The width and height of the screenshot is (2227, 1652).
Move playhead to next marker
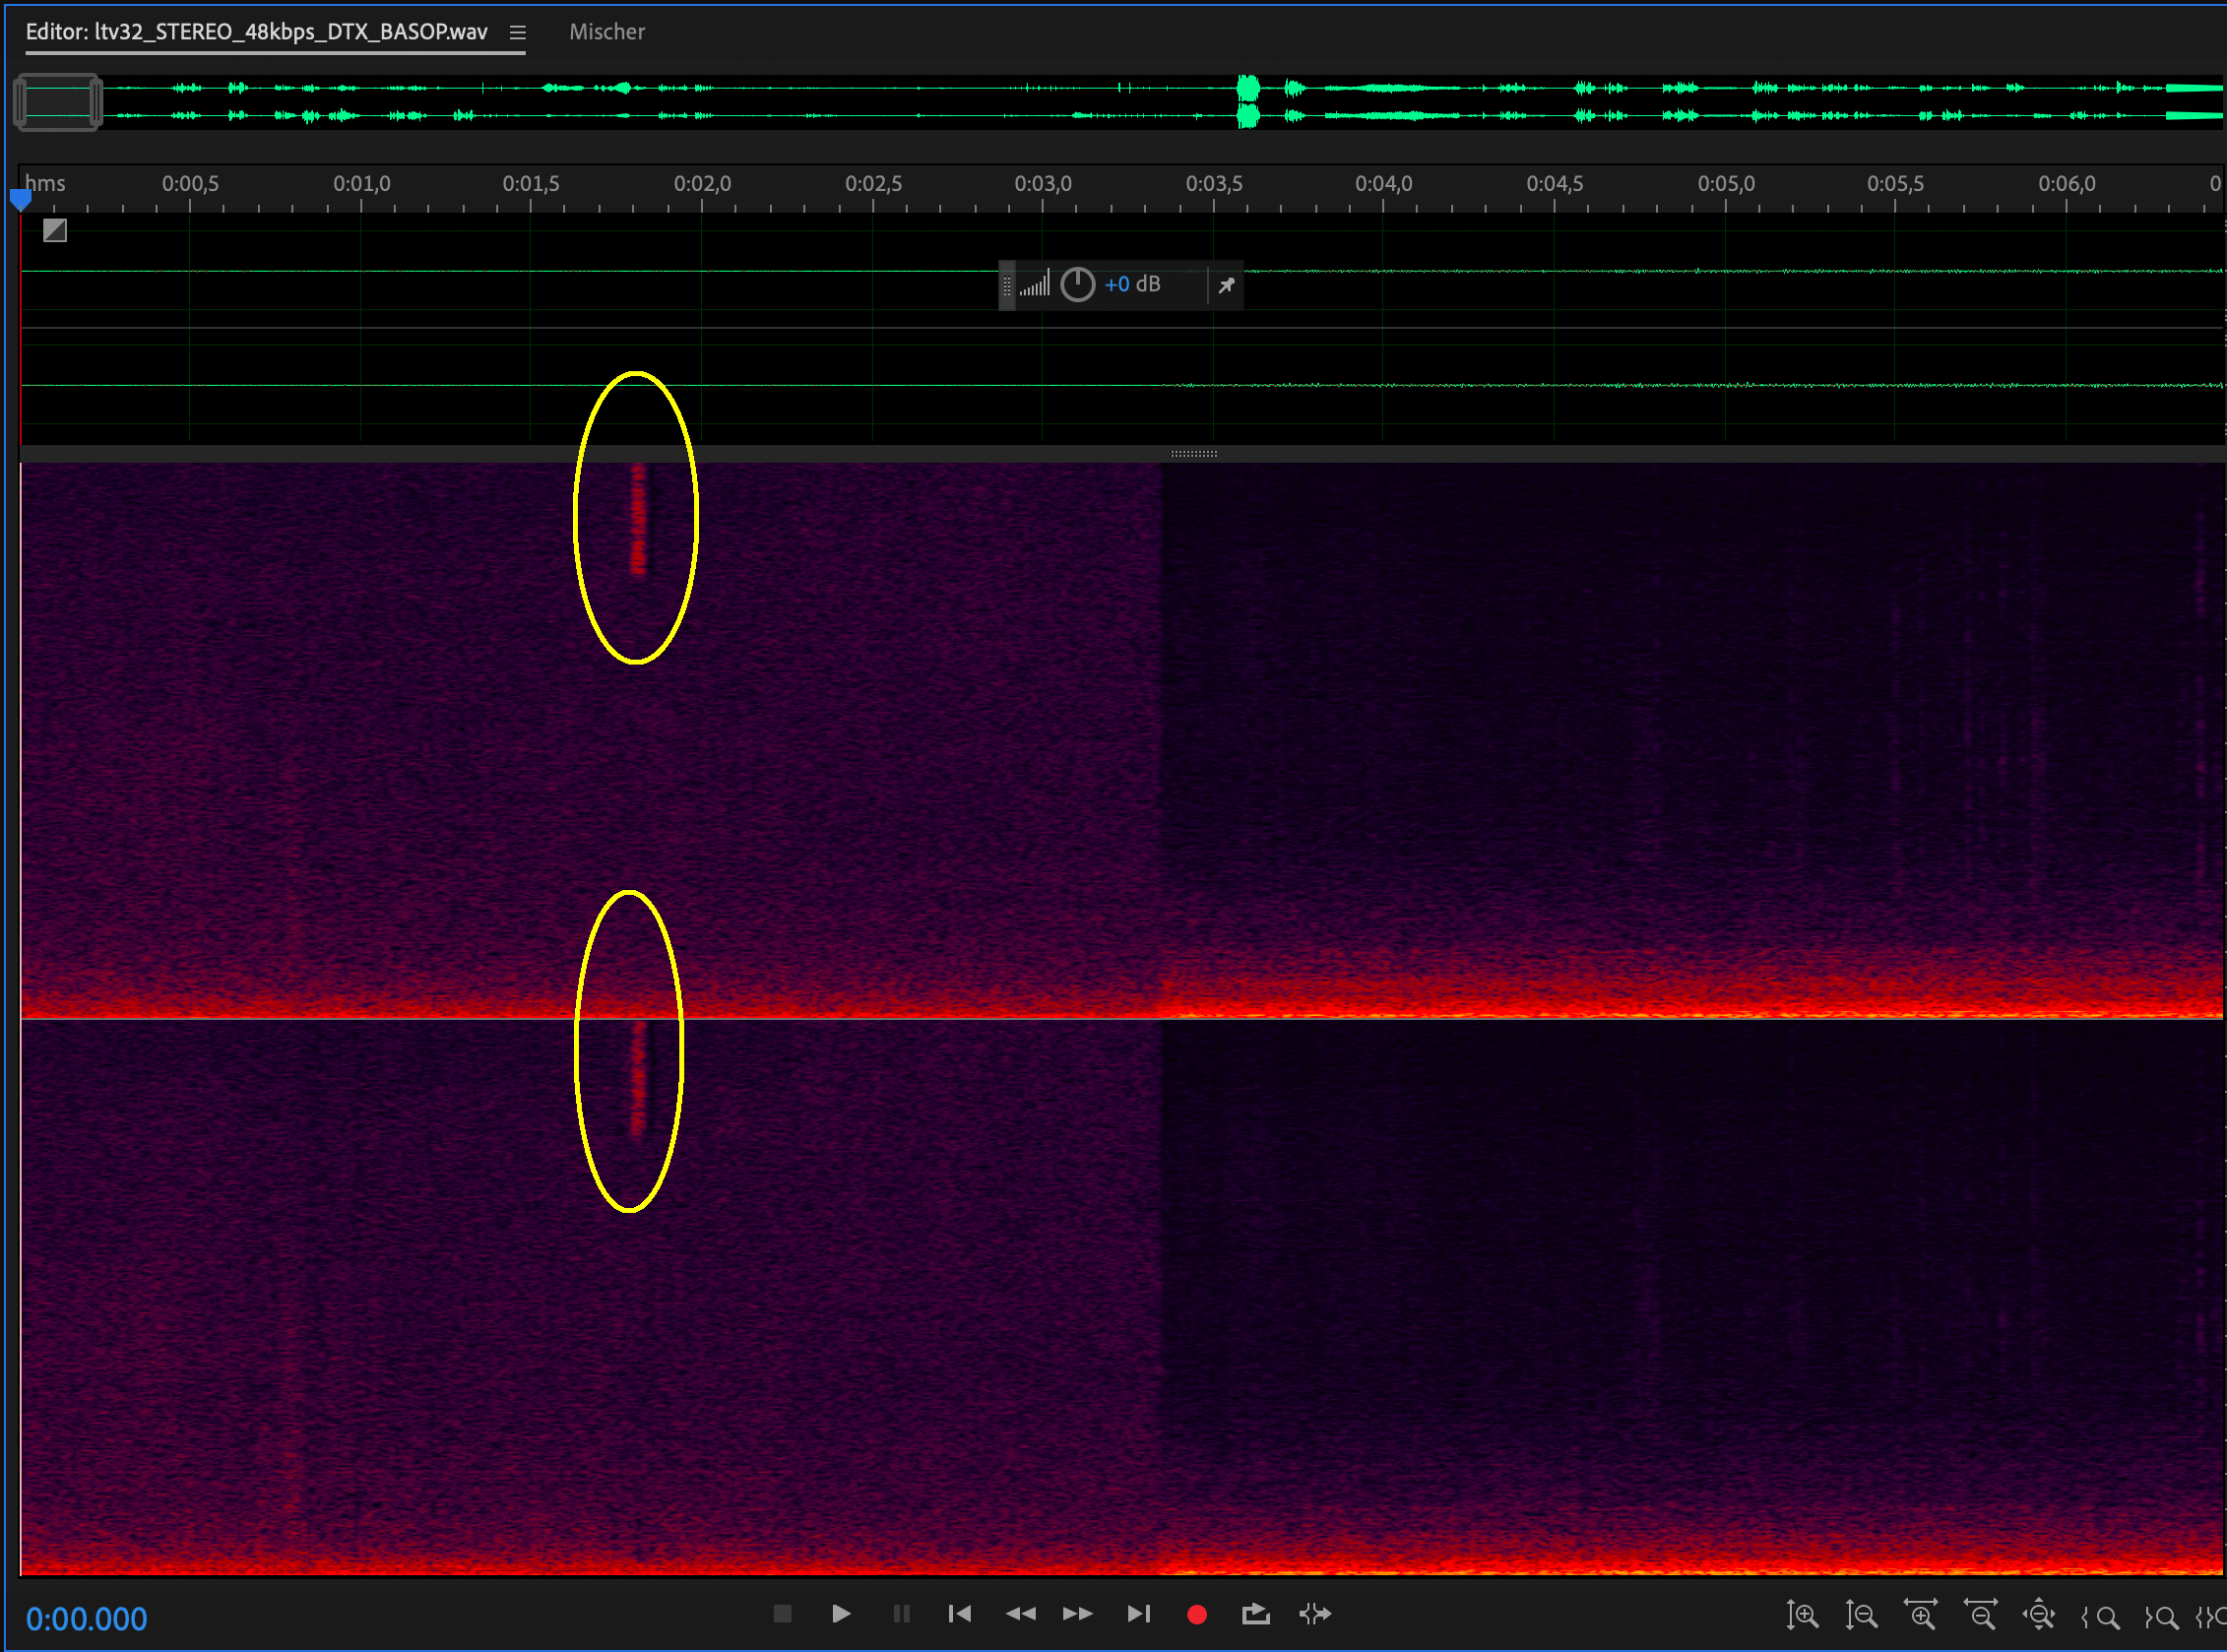pos(1138,1614)
